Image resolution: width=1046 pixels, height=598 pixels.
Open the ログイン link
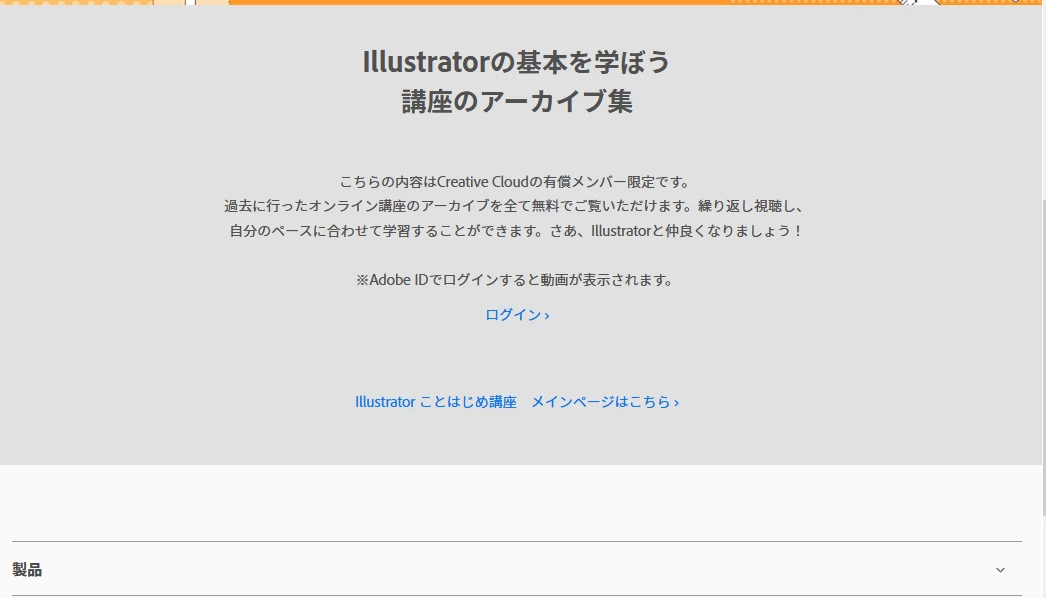(x=517, y=315)
